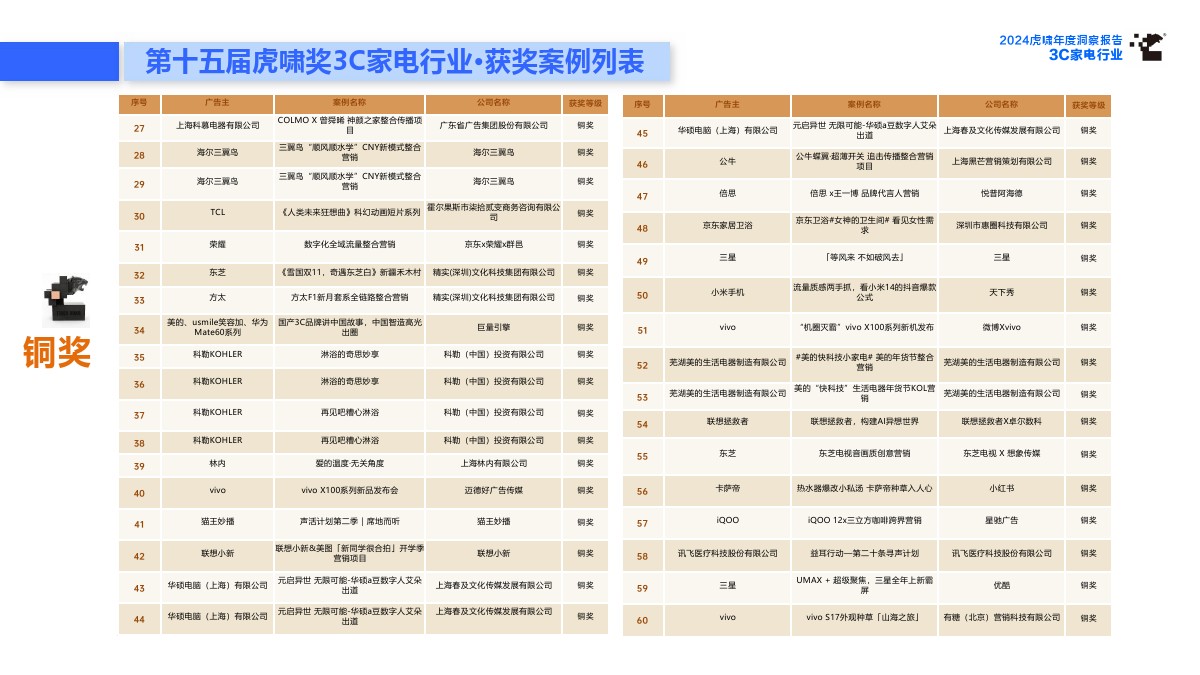Viewport: 1200px width, 675px height.
Task: Click advertiser 美的、usmile笑容加、华为Mate60系列
Action: click(x=217, y=327)
